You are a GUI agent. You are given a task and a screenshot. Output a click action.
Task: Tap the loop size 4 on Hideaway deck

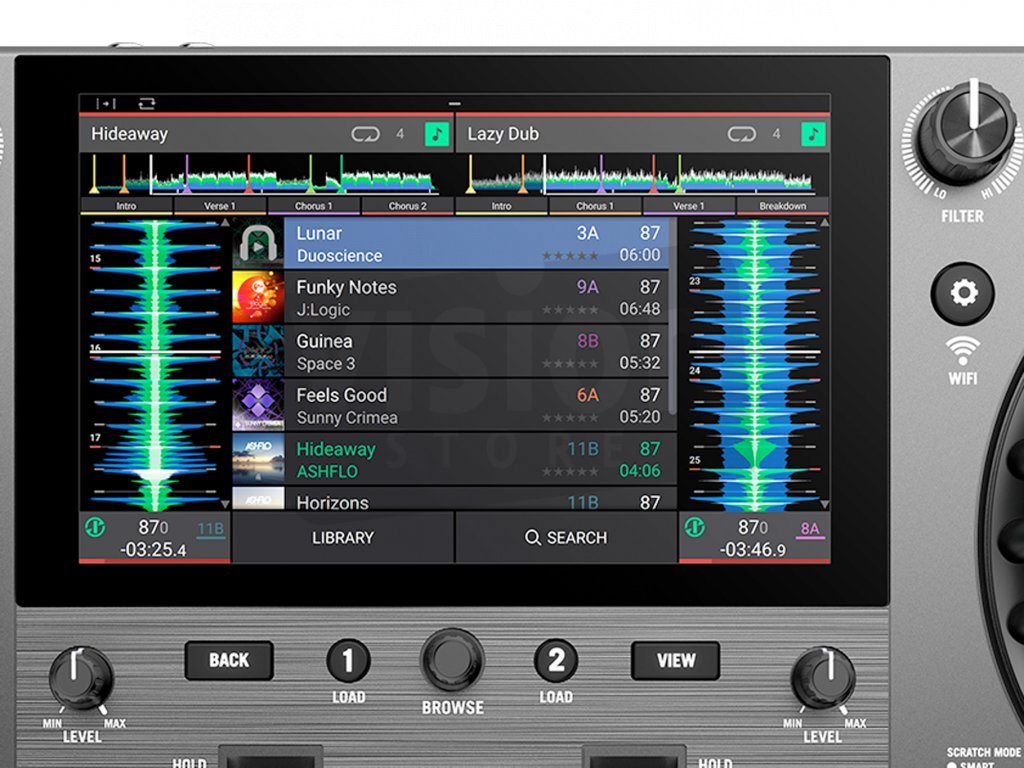point(400,134)
